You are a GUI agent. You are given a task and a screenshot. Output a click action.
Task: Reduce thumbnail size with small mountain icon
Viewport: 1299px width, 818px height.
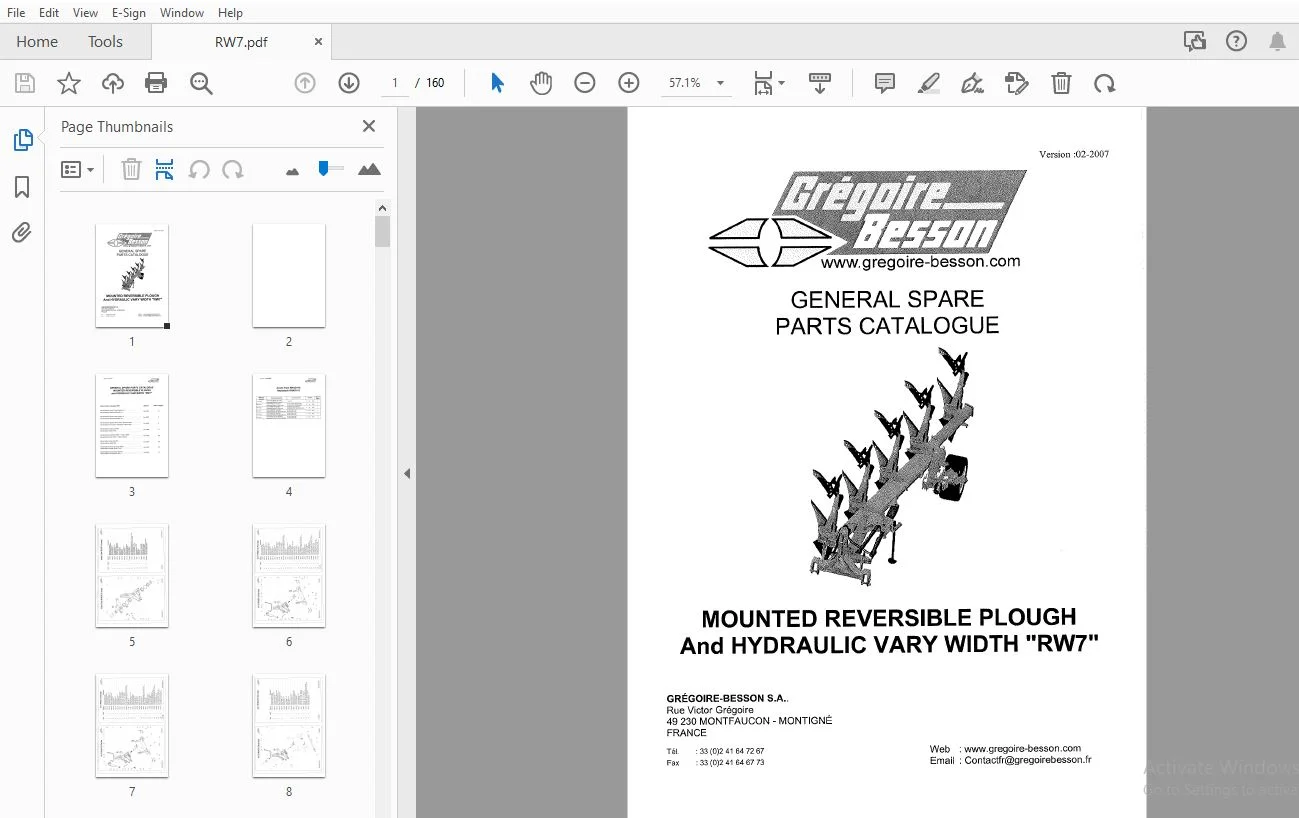click(292, 171)
